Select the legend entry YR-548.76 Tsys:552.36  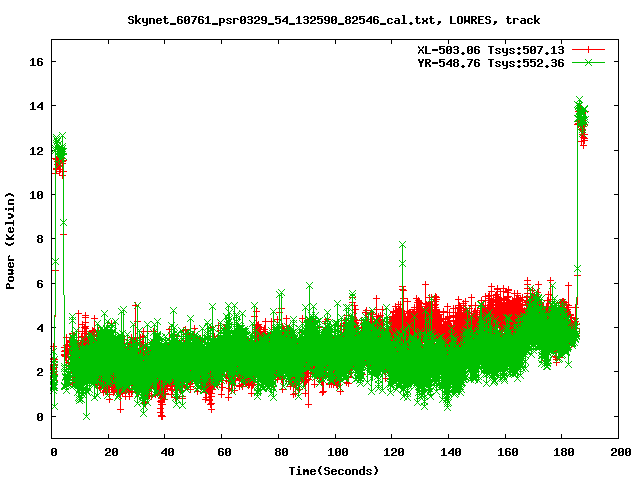coord(491,63)
